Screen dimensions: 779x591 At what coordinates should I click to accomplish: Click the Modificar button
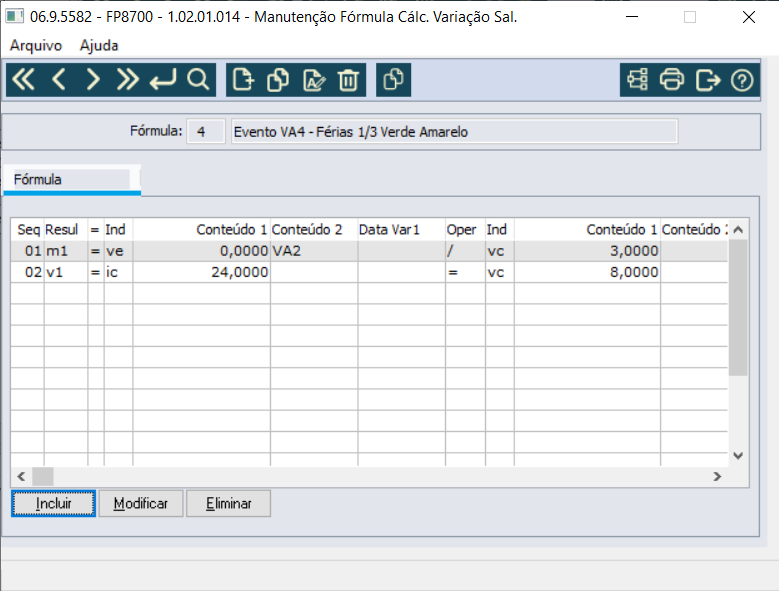coord(141,504)
